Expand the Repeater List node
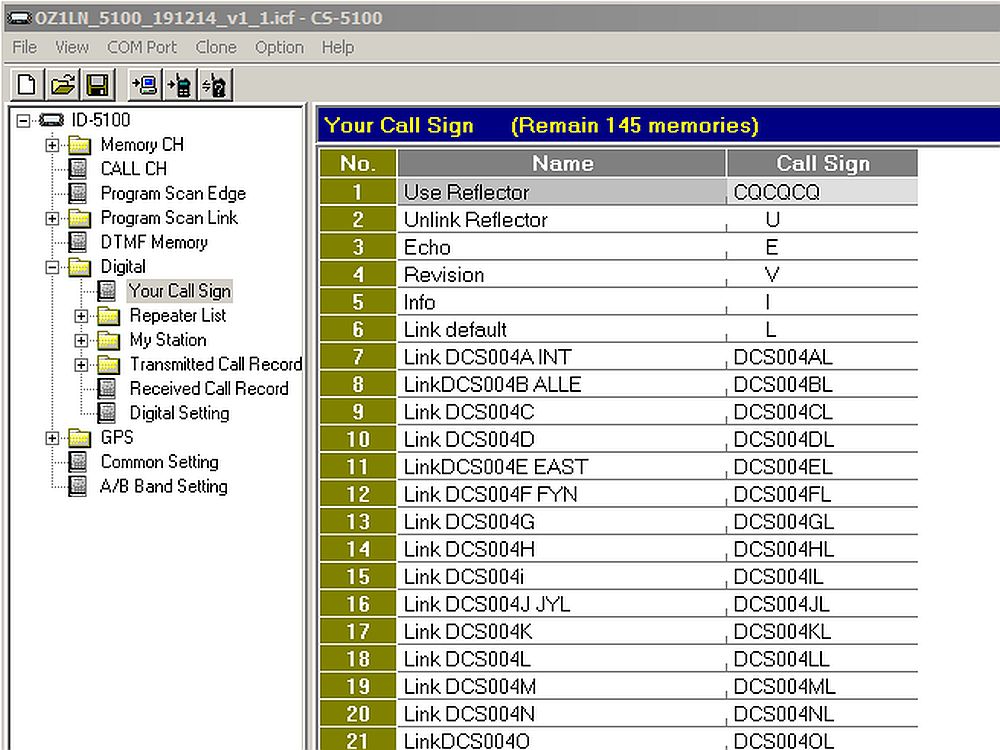The width and height of the screenshot is (1000, 750). click(82, 316)
